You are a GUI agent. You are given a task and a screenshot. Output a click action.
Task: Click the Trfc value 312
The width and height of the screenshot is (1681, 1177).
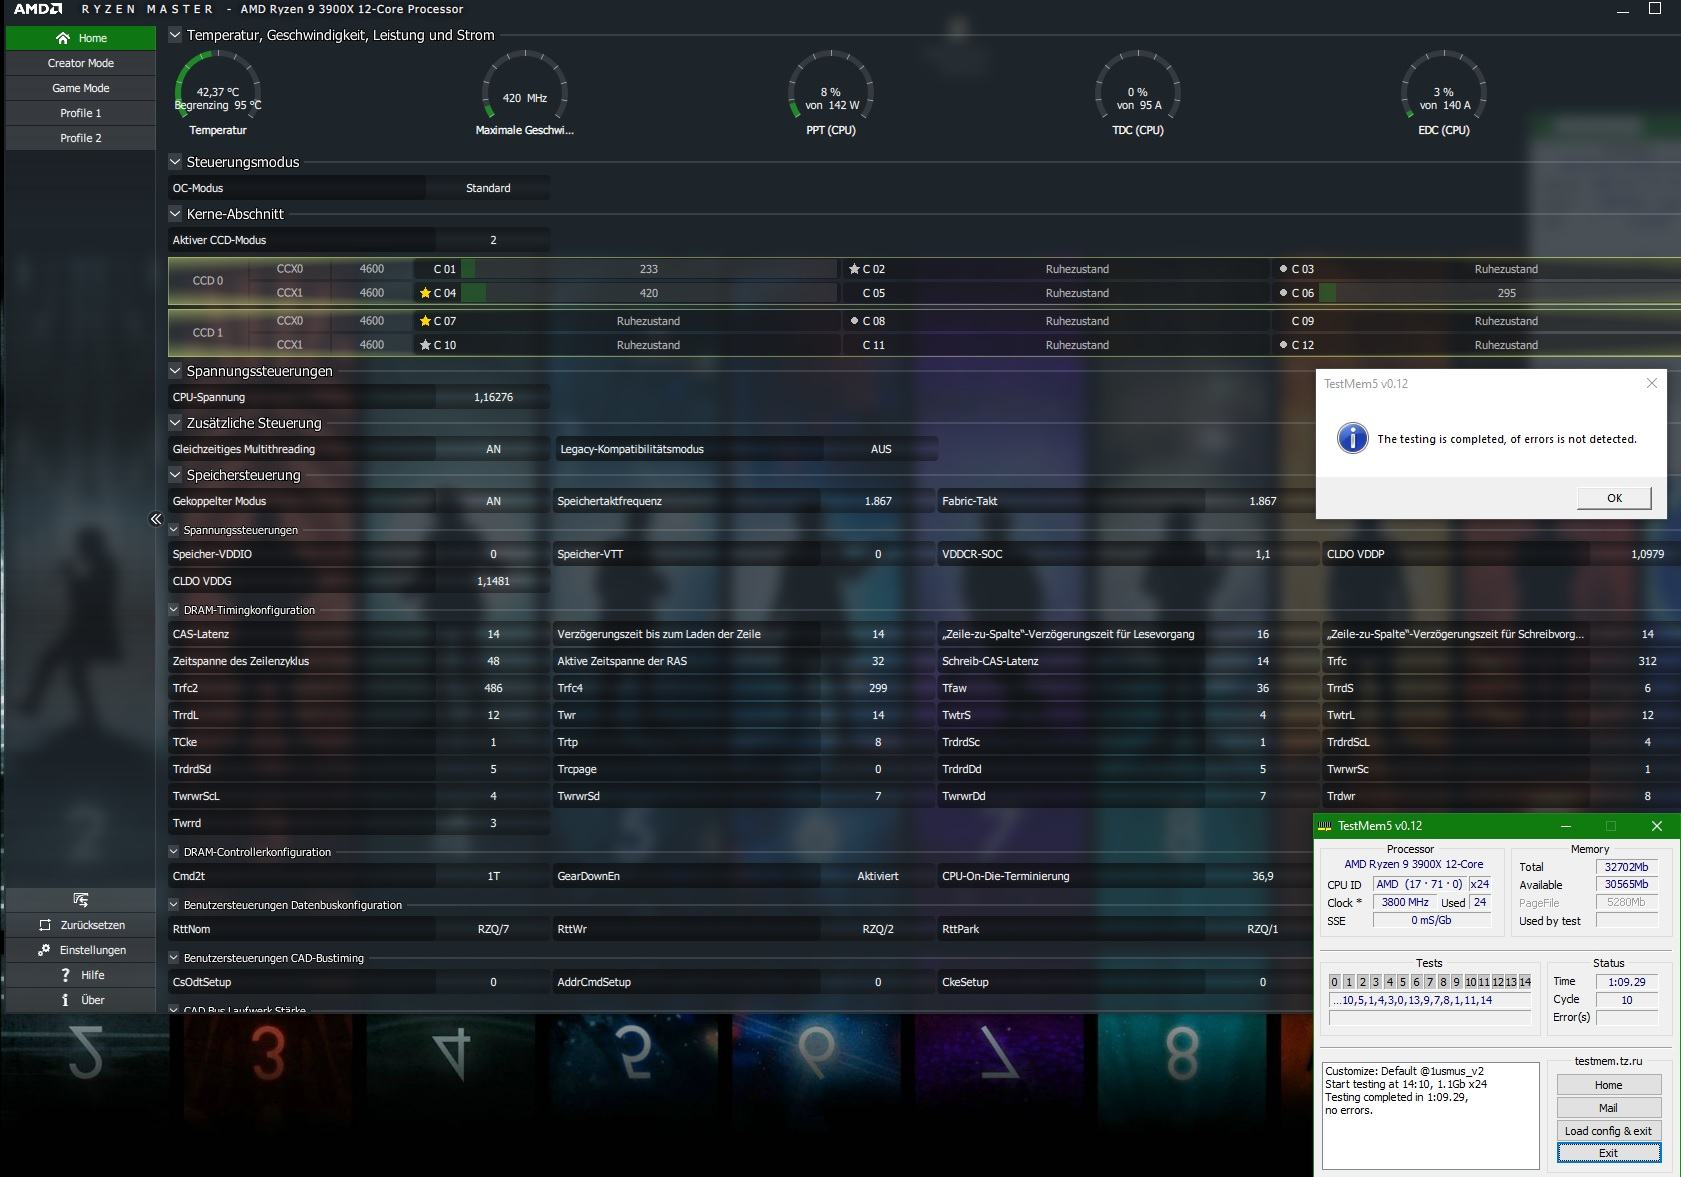1647,661
